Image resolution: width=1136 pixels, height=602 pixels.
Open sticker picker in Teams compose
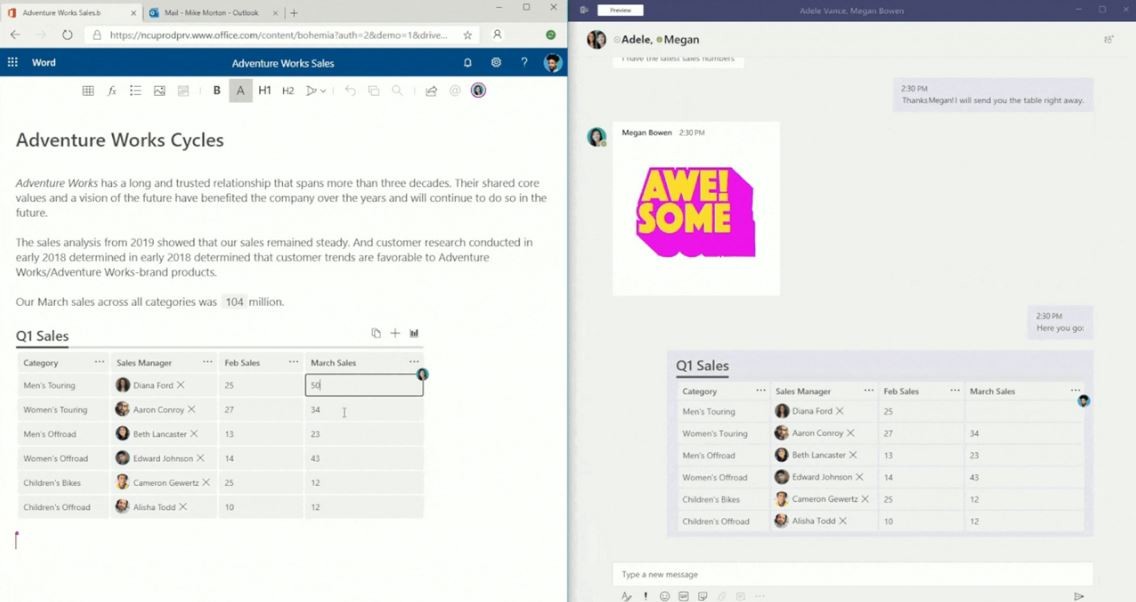702,595
